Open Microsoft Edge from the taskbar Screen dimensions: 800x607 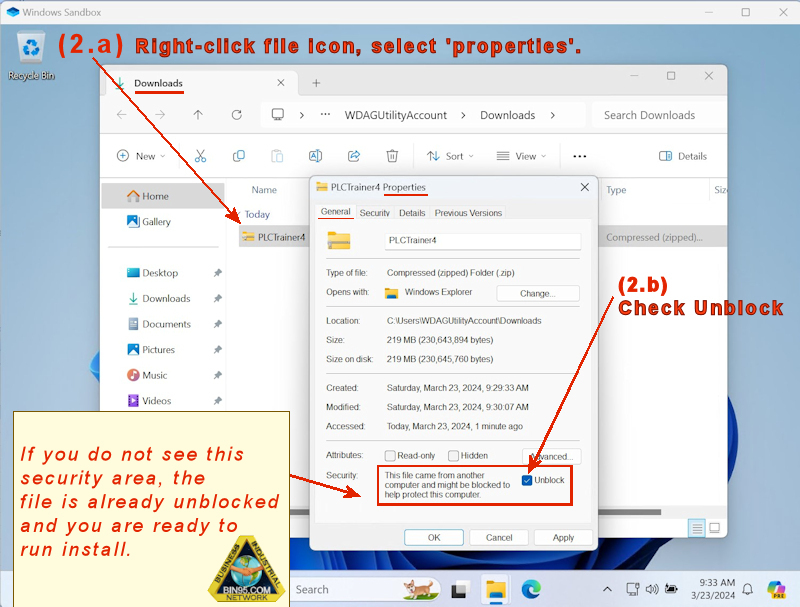click(531, 590)
